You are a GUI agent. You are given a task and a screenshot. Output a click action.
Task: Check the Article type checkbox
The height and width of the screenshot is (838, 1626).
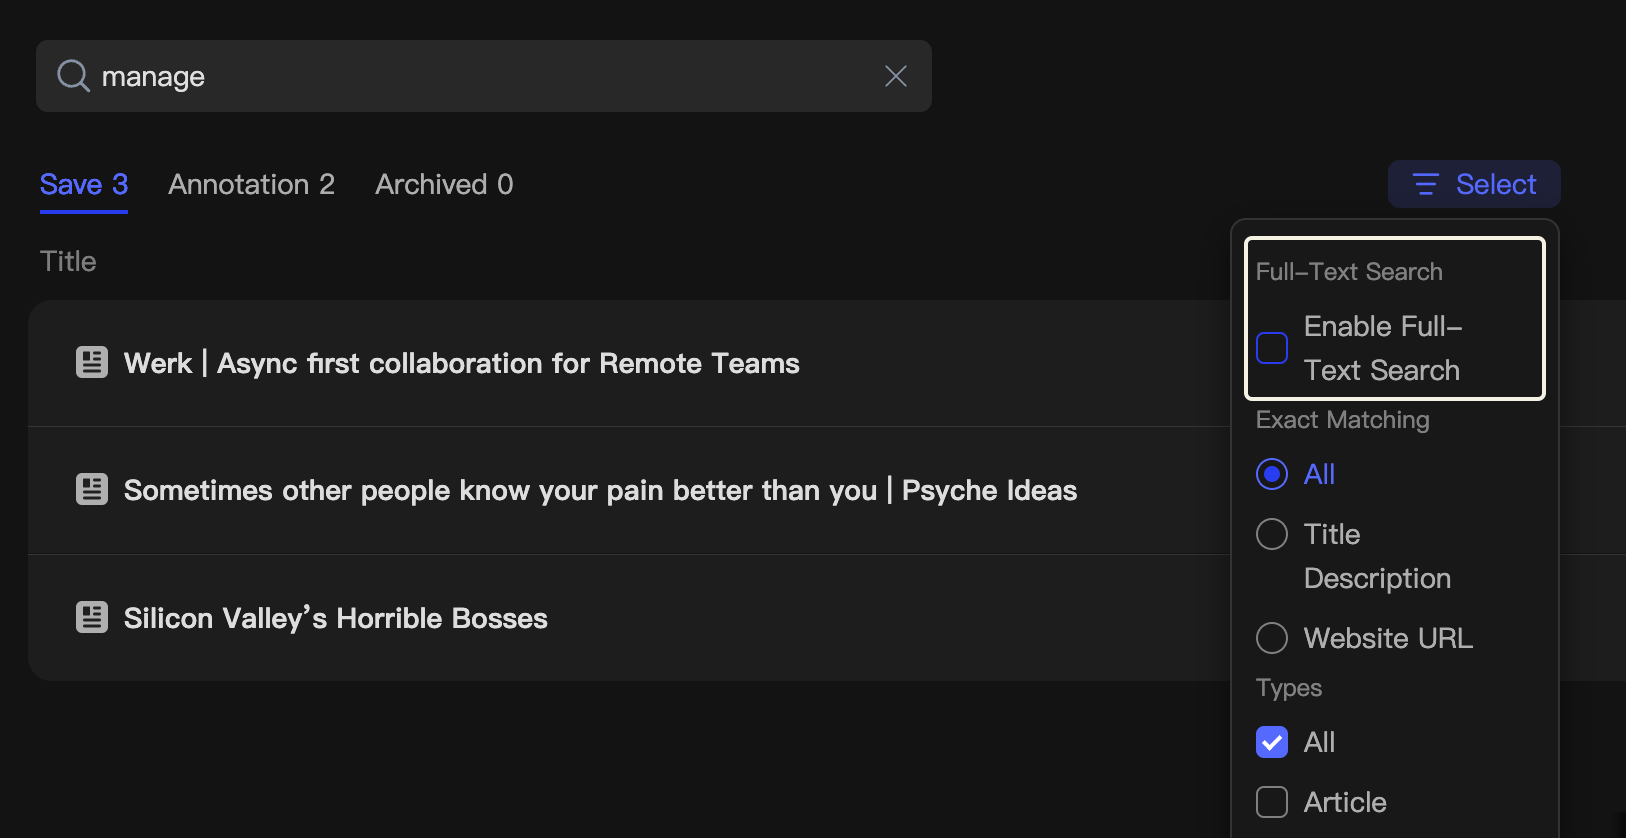pyautogui.click(x=1272, y=802)
